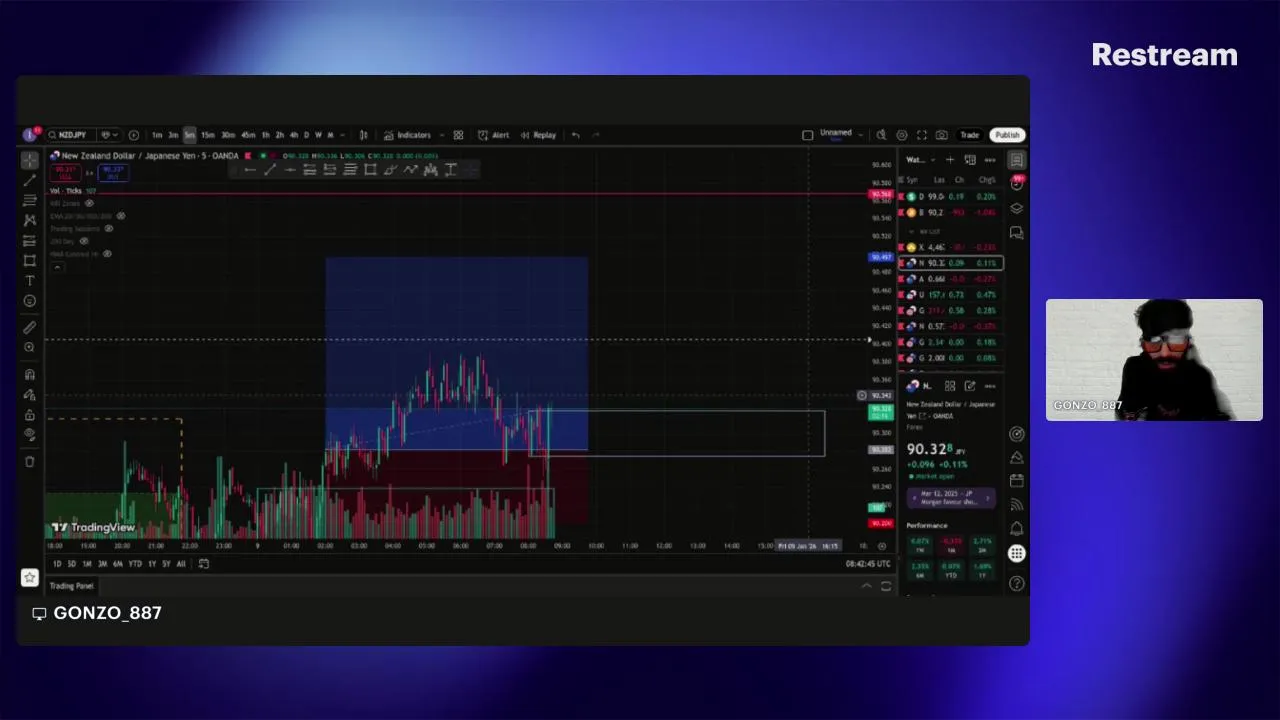Viewport: 1280px width, 720px height.
Task: Click the Publish button
Action: 1007,135
